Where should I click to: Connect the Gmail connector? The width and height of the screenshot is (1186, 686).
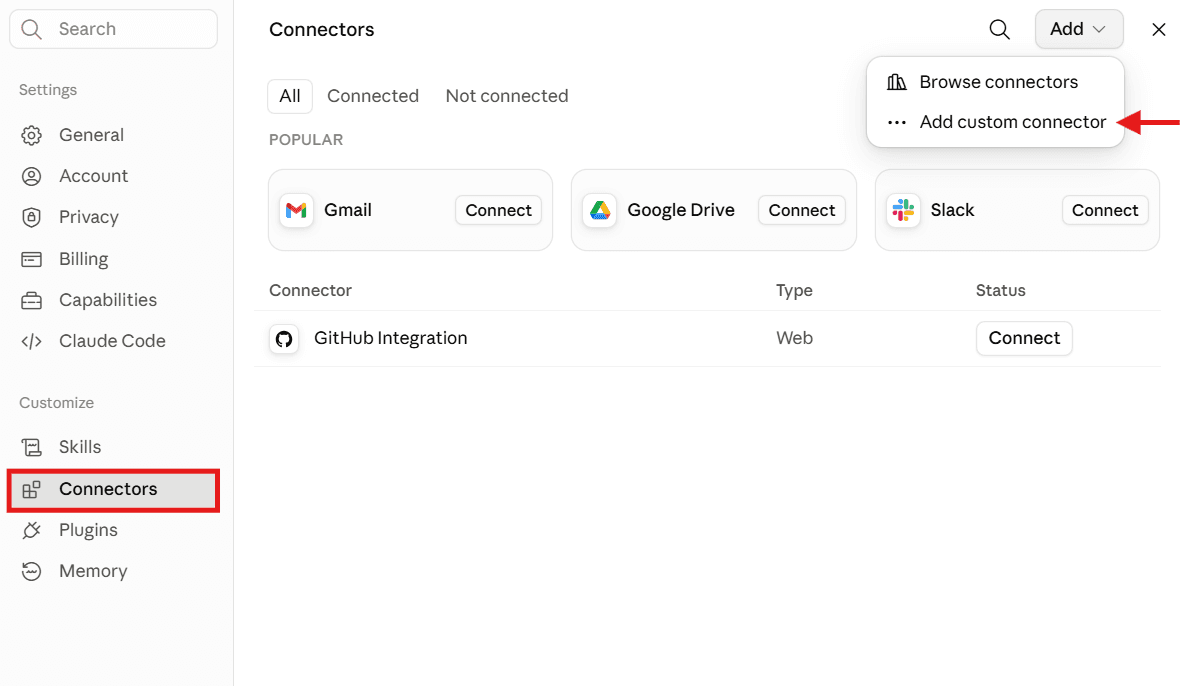[498, 210]
